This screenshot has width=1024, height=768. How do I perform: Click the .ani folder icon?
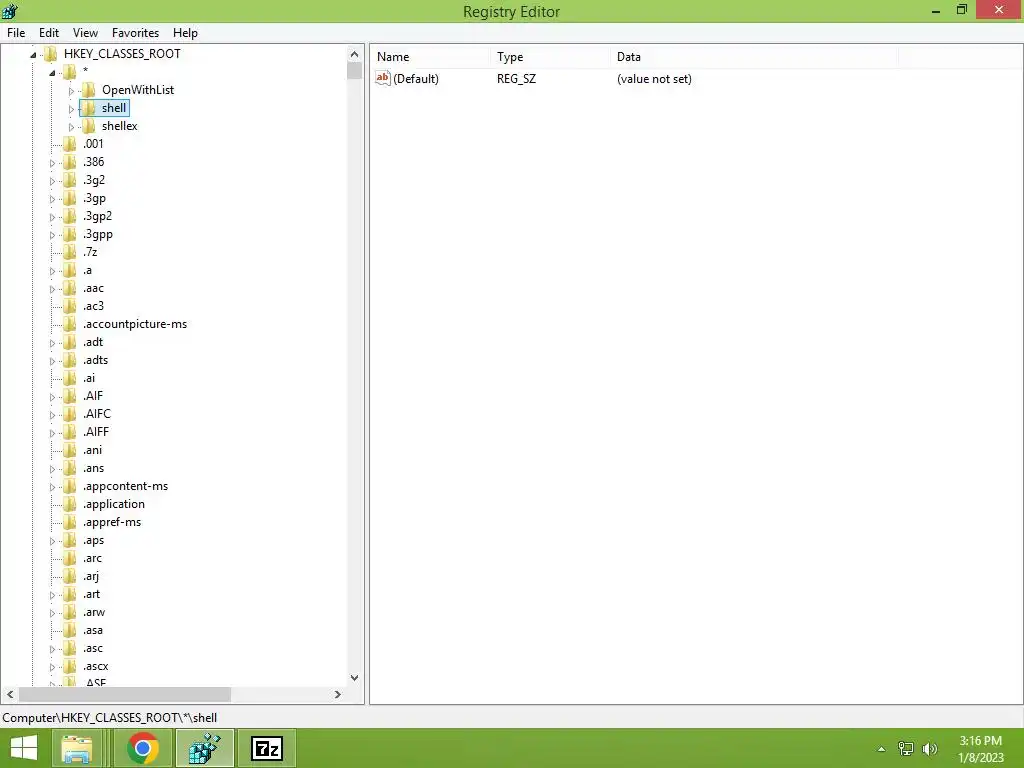pyautogui.click(x=69, y=450)
